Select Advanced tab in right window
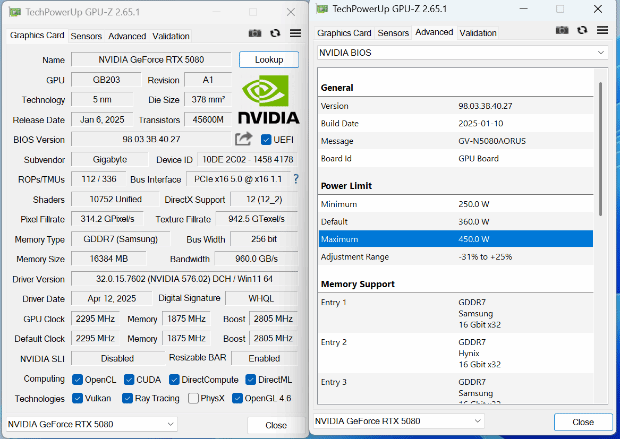Image resolution: width=620 pixels, height=439 pixels. tap(434, 32)
